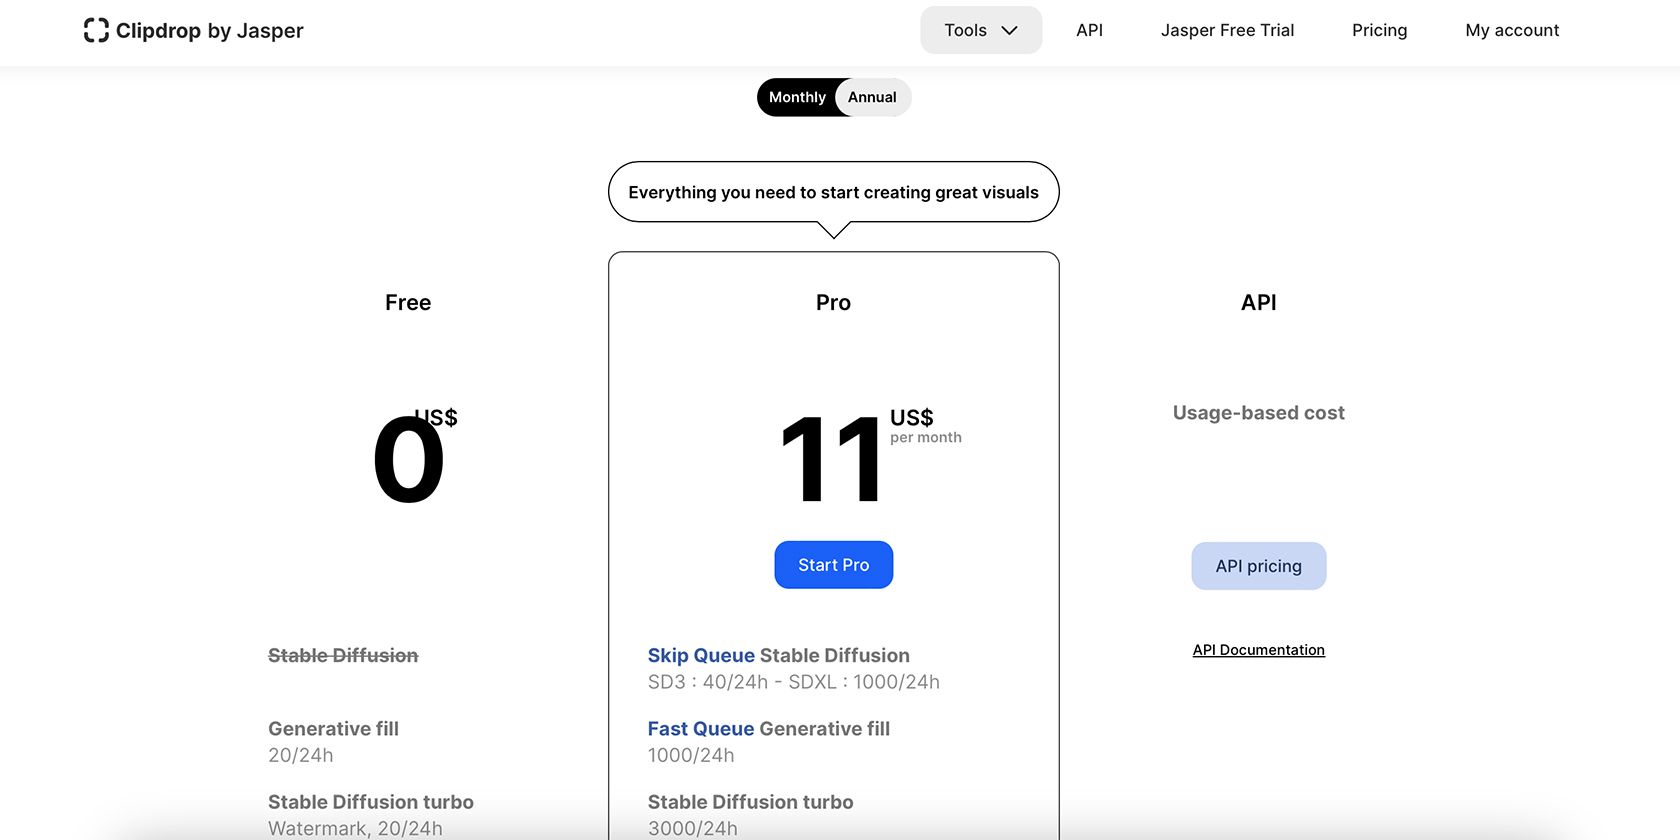Click the 'Watermark, 20/24h' text
The image size is (1680, 840).
355,829
